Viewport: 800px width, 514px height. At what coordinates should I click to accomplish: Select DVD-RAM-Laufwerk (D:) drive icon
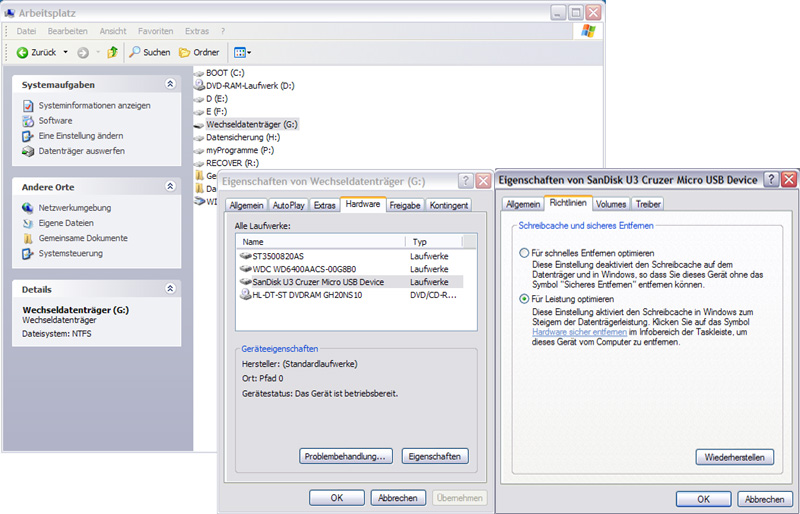(x=199, y=85)
